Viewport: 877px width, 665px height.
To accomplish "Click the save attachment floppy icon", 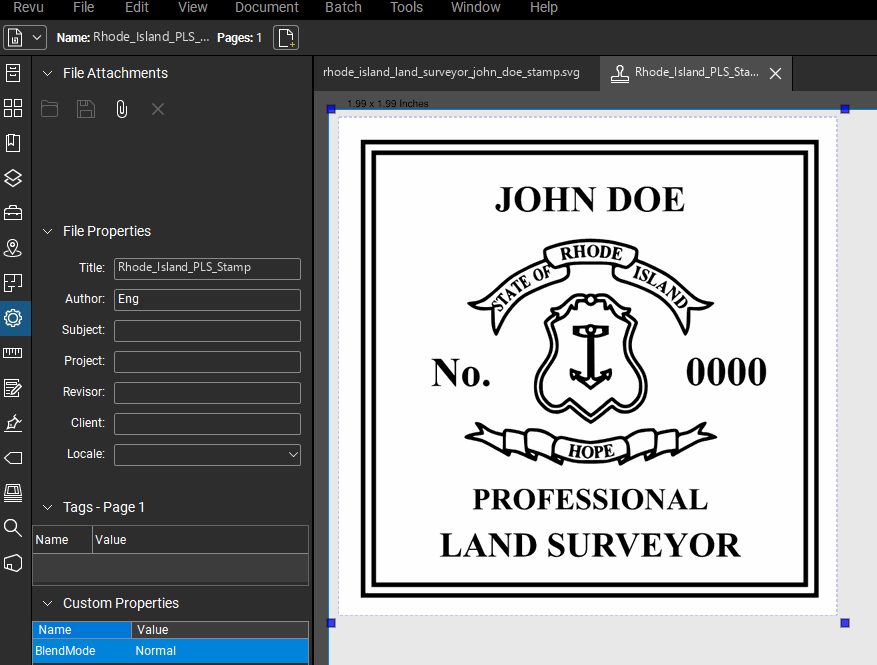I will tap(86, 109).
